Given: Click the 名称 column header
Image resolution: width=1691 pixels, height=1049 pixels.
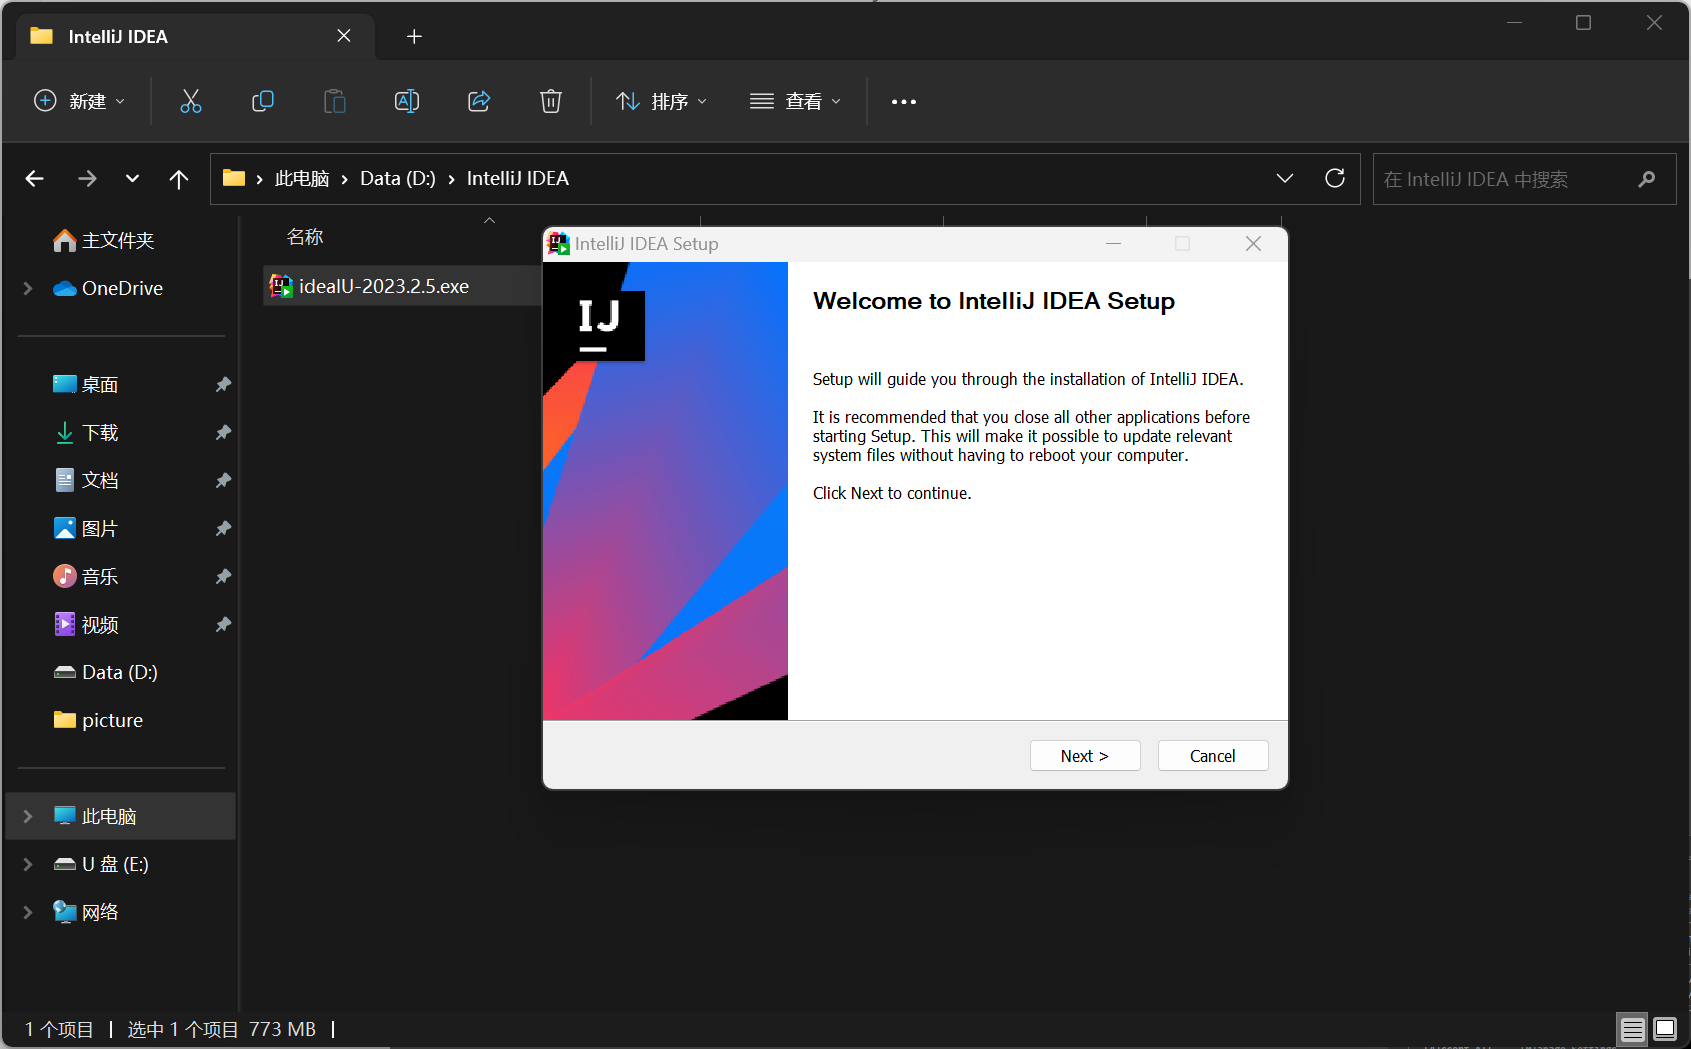Looking at the screenshot, I should coord(305,237).
